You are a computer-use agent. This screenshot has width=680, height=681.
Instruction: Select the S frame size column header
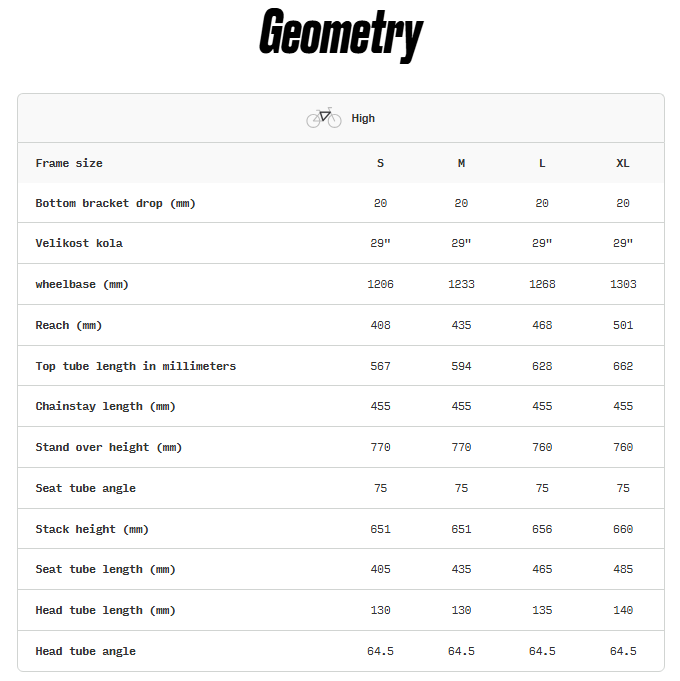380,163
